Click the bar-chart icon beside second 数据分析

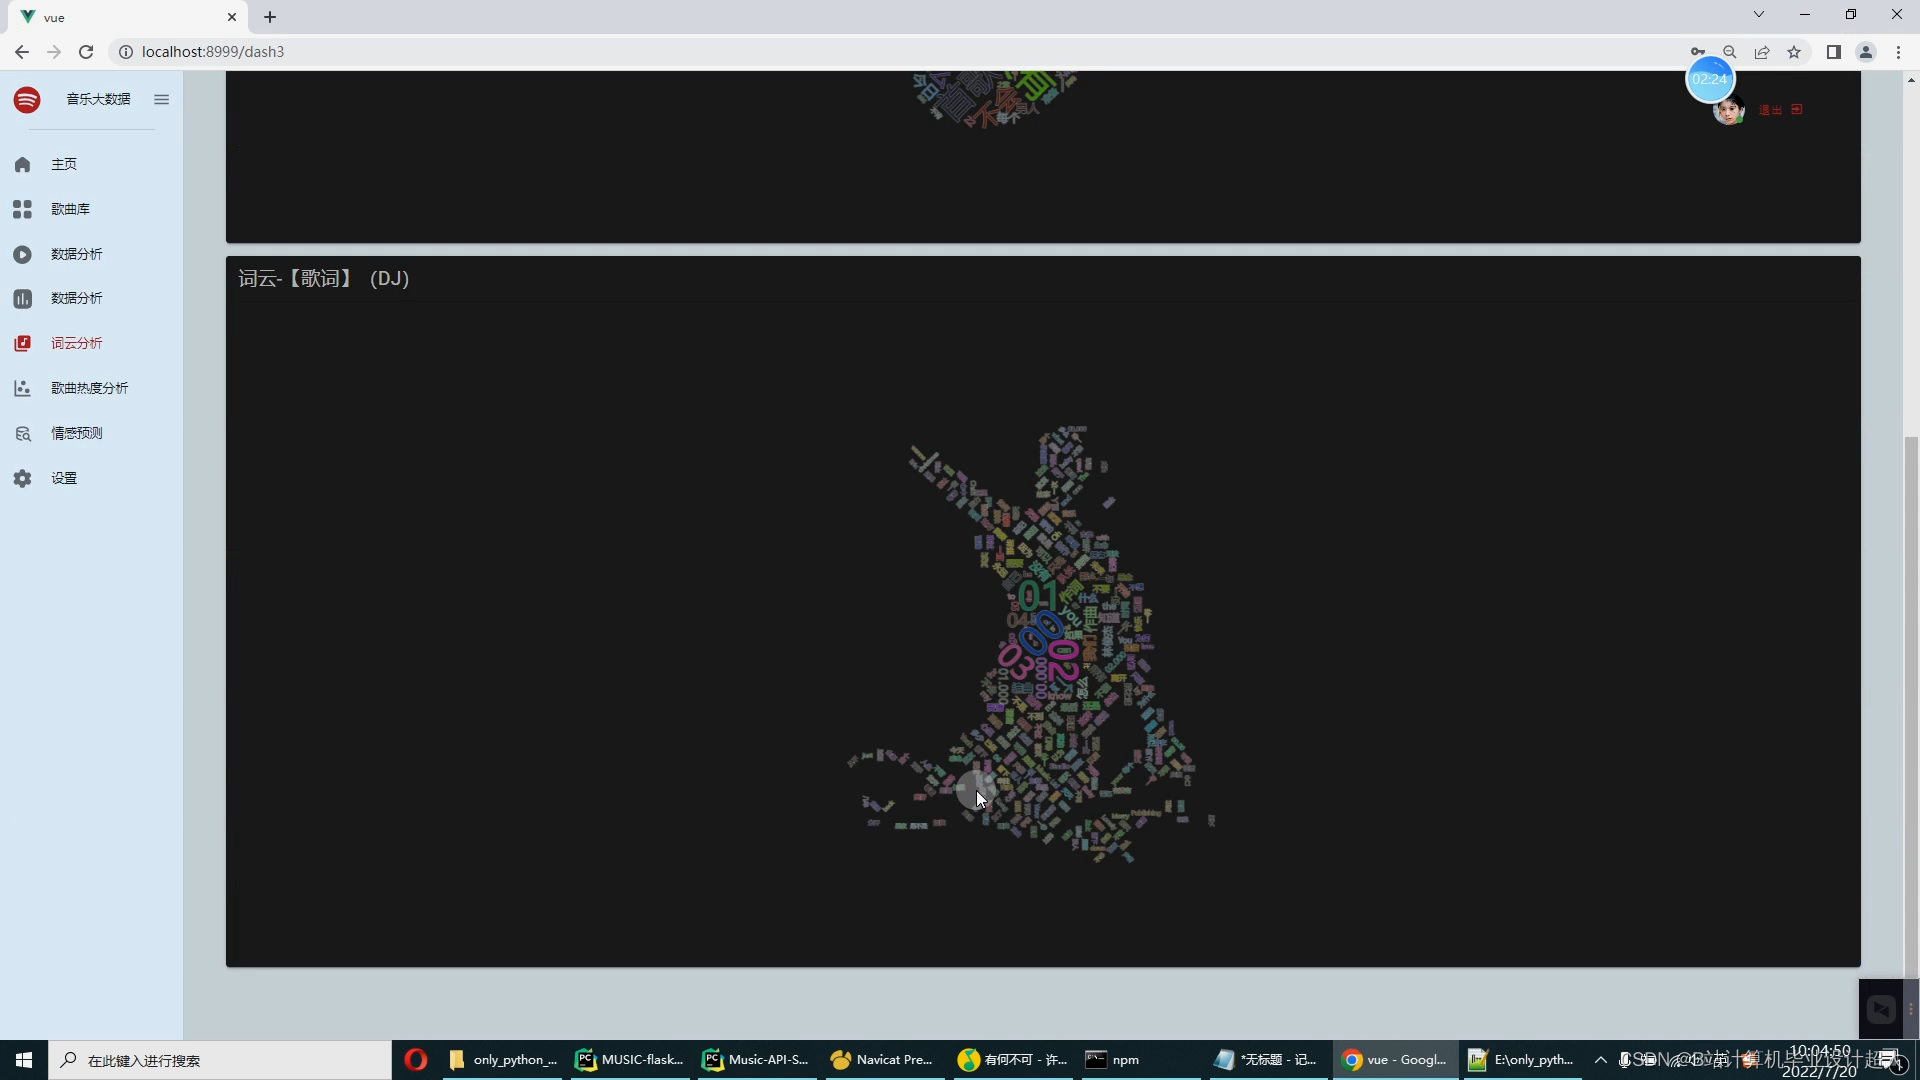[x=22, y=298]
